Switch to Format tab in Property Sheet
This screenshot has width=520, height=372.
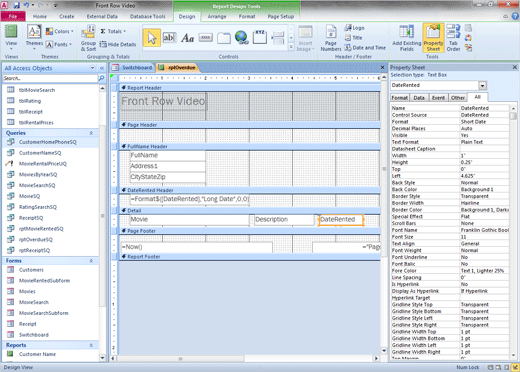pos(399,98)
